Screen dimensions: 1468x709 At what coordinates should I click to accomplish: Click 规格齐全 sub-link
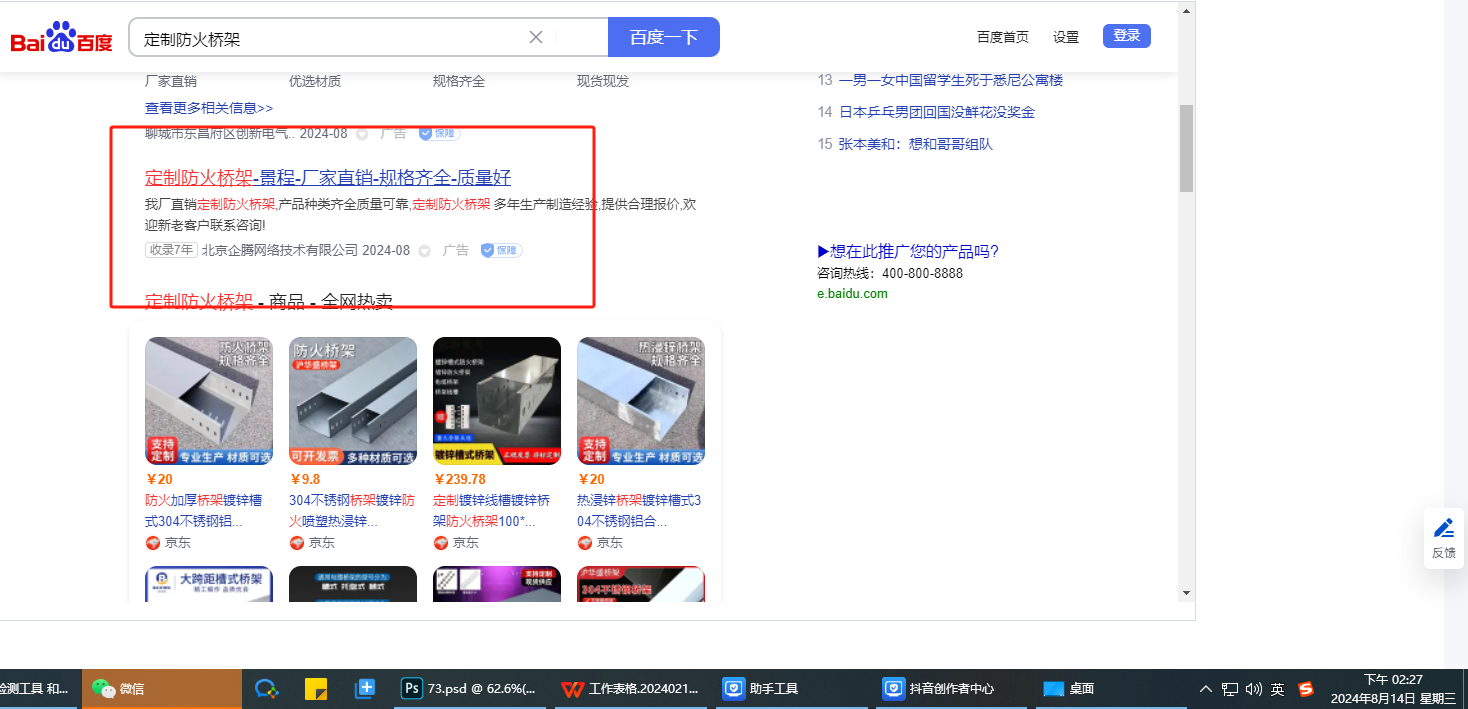tap(459, 81)
